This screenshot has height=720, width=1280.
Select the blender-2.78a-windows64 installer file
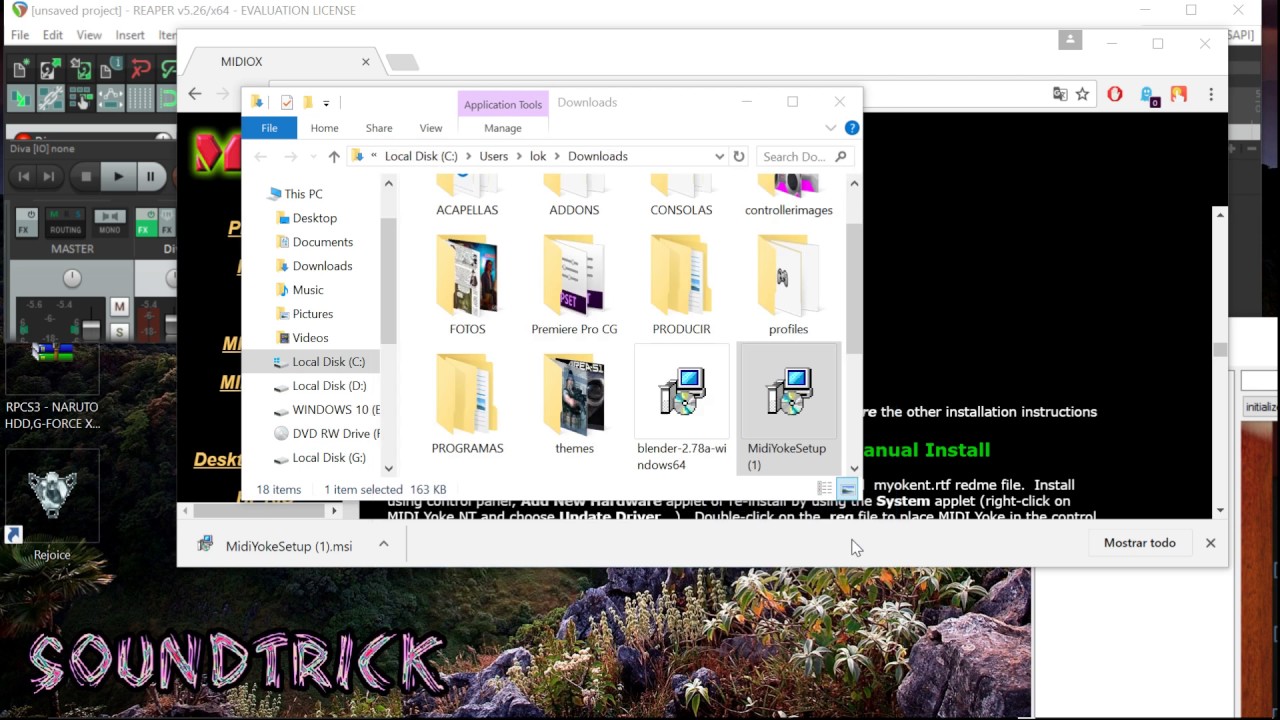681,410
